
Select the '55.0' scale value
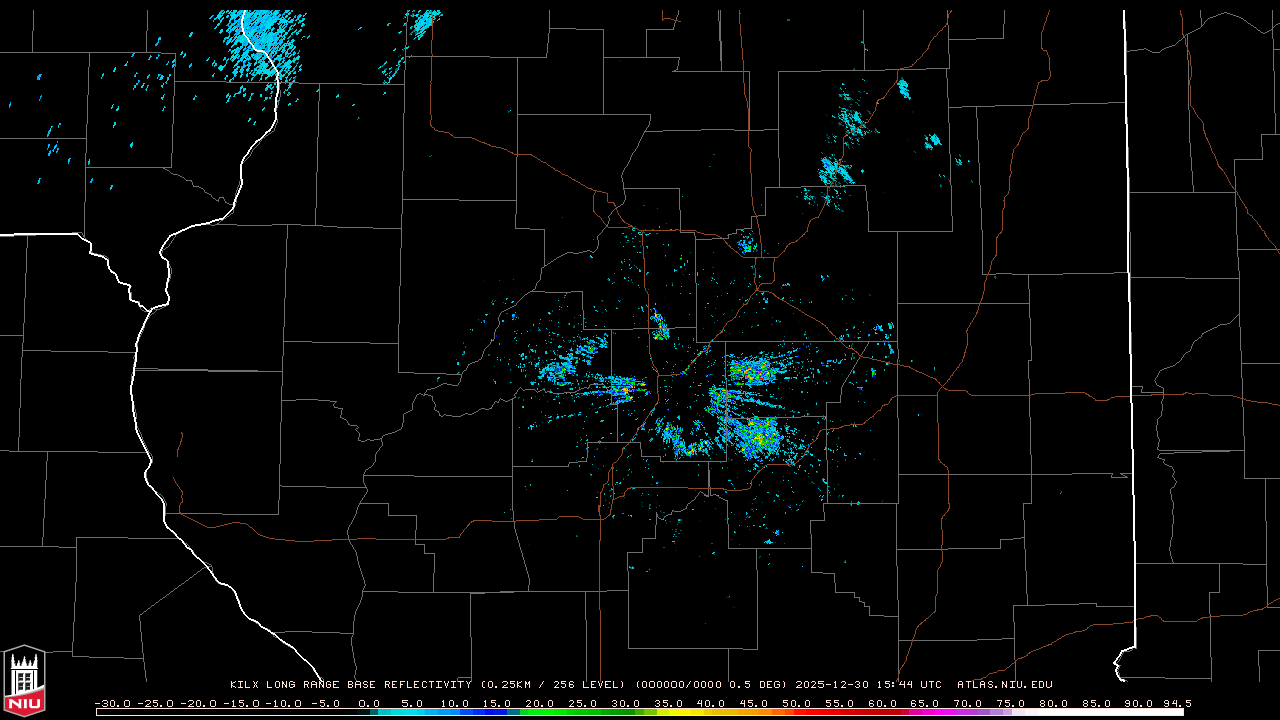click(841, 703)
